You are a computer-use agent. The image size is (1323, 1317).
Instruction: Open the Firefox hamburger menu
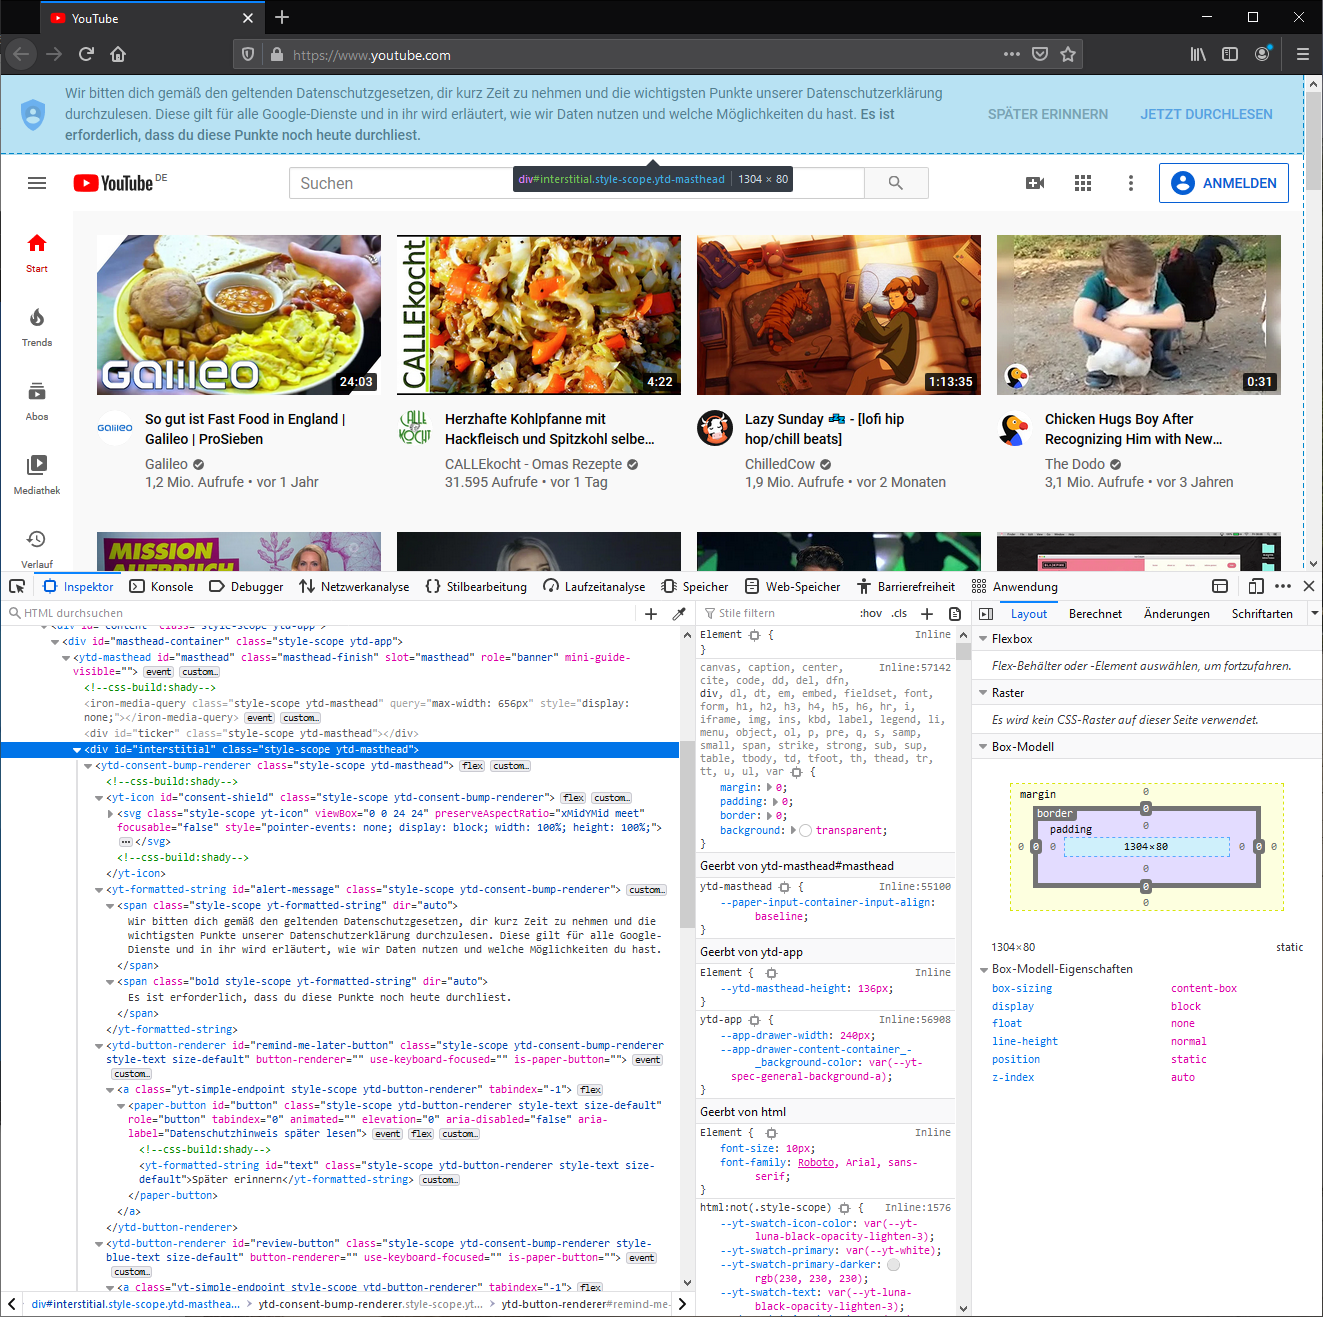(x=1303, y=54)
